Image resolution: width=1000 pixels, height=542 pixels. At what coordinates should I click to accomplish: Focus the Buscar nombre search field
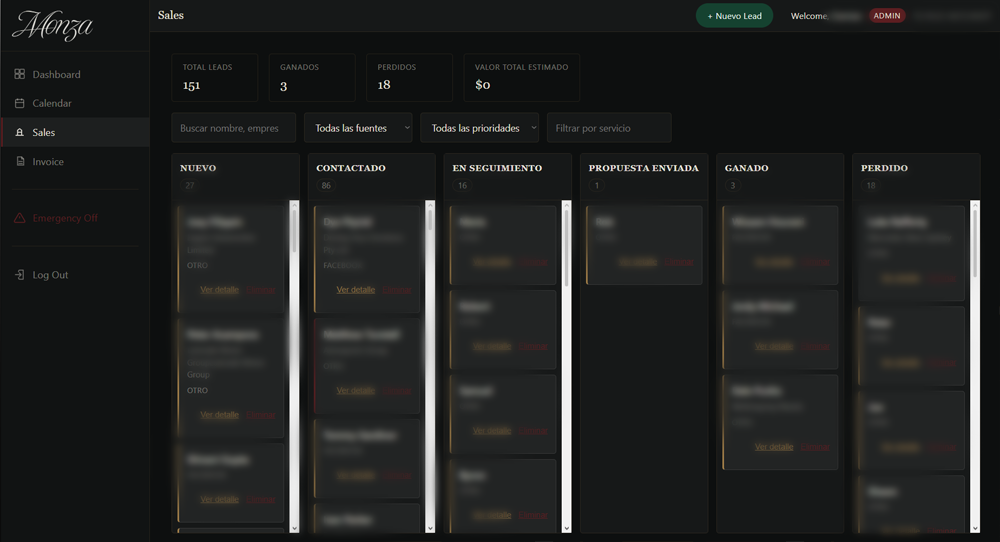(x=233, y=128)
